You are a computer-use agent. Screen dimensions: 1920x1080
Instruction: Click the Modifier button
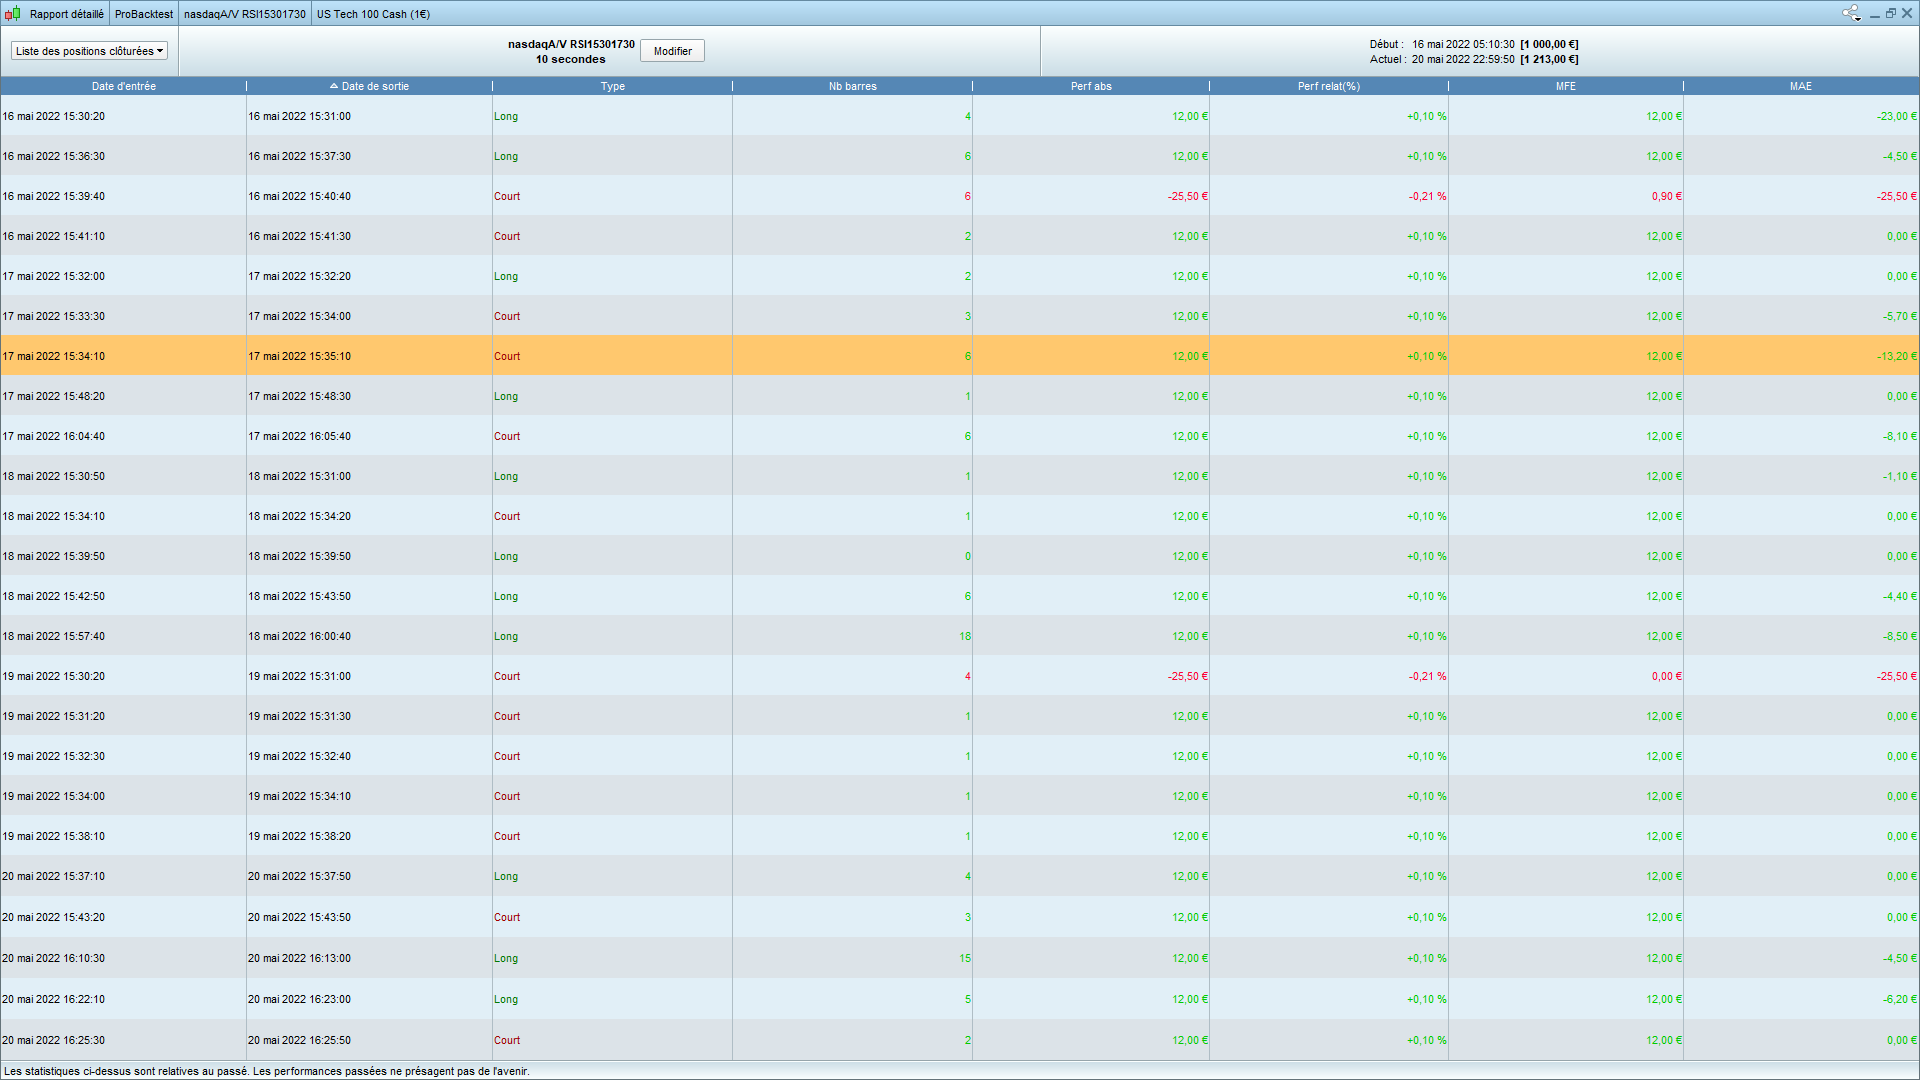672,51
